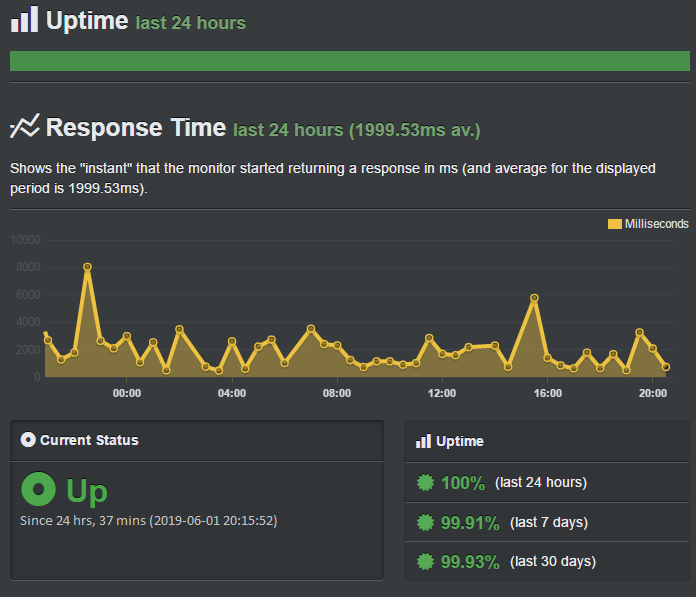
Task: Toggle the Milliseconds legend swatch
Action: click(614, 224)
